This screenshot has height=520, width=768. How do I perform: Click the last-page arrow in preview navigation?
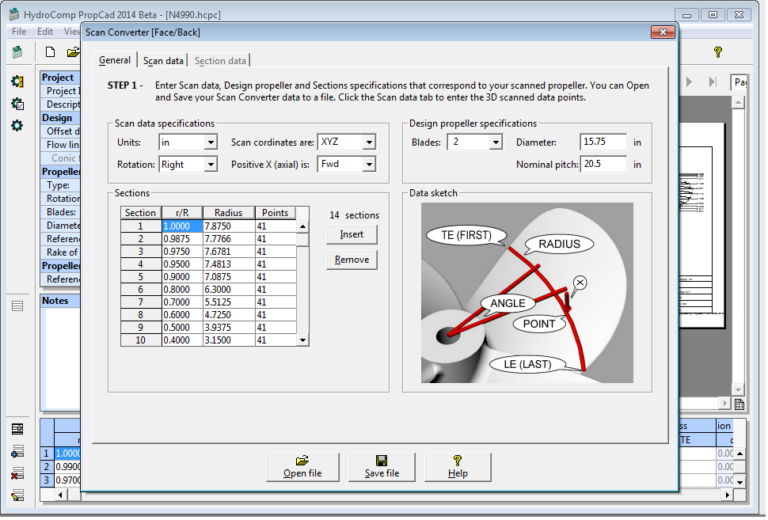pos(713,82)
